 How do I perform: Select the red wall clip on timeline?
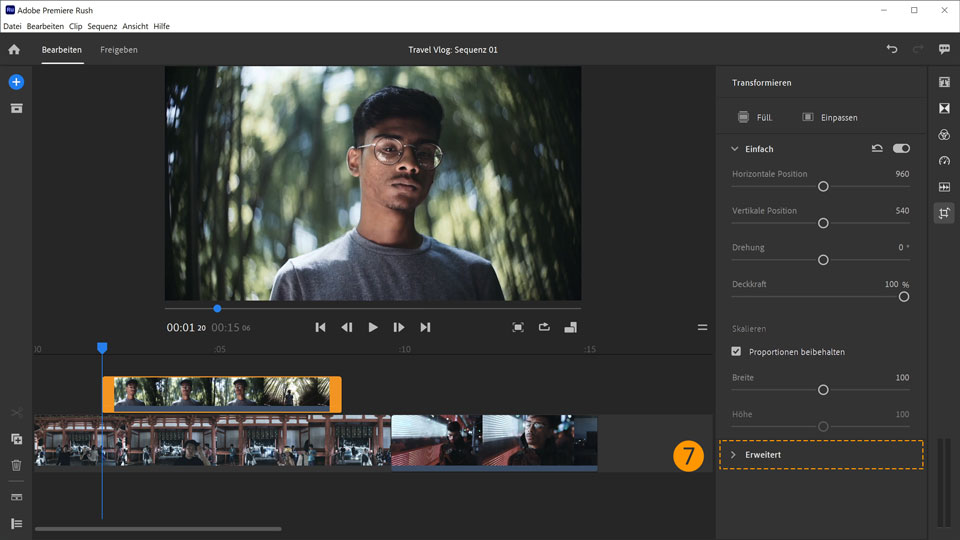(495, 443)
